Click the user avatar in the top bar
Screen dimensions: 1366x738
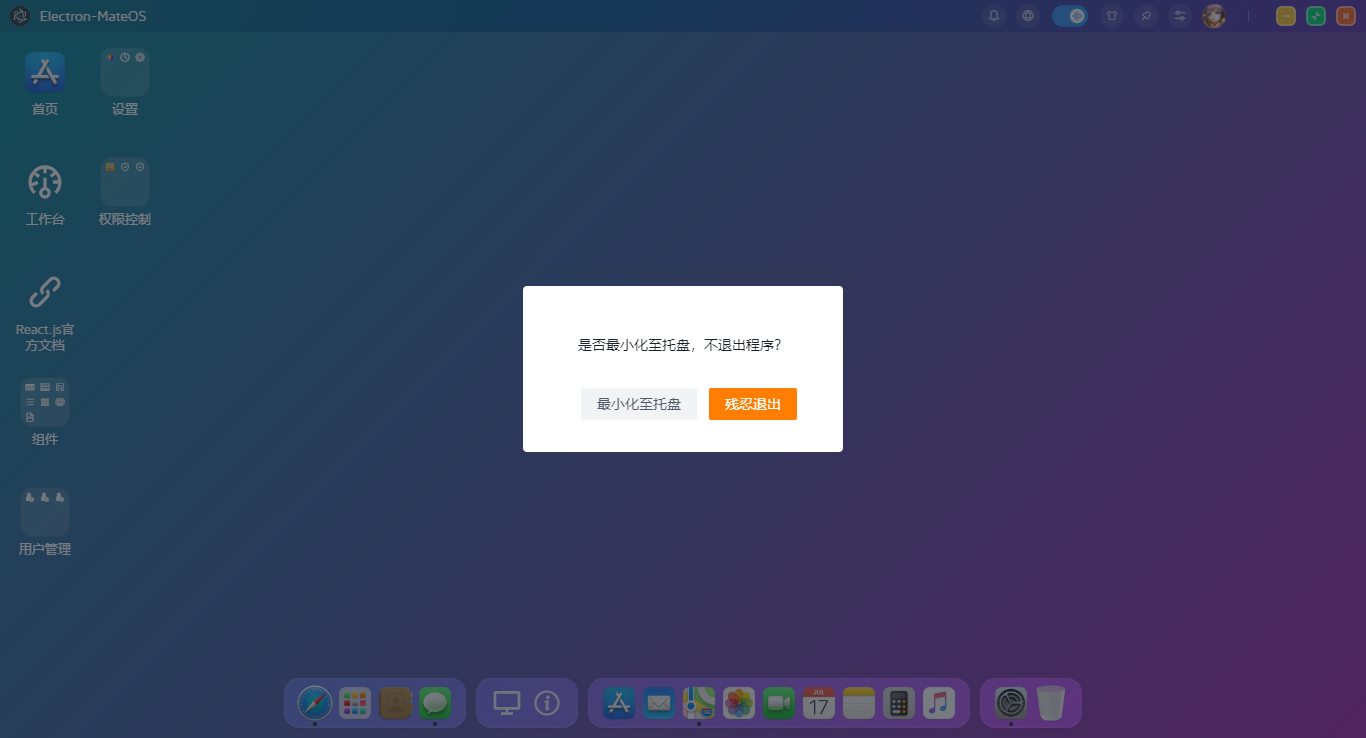pos(1214,16)
